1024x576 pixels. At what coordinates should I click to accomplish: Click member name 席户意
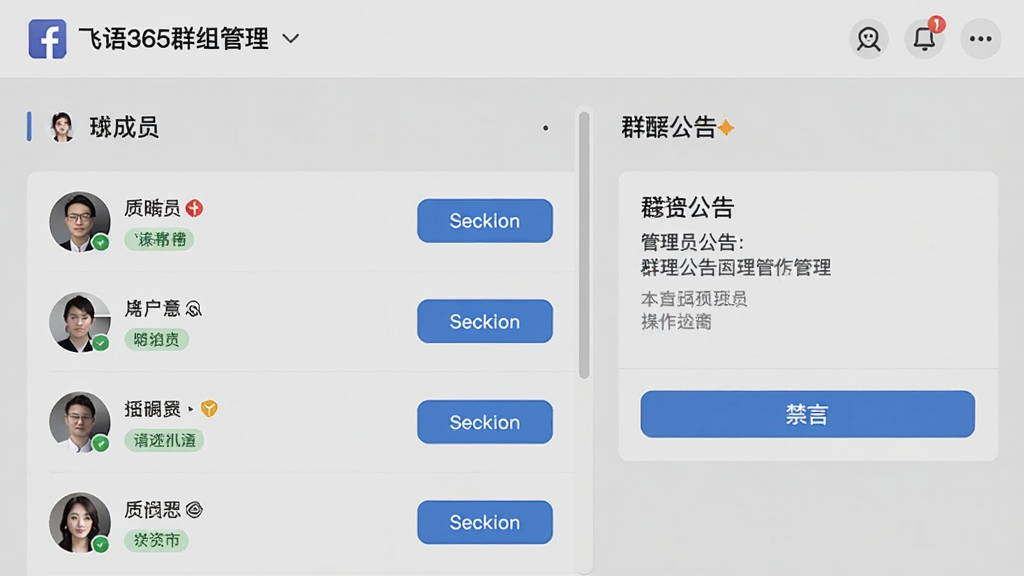click(152, 308)
